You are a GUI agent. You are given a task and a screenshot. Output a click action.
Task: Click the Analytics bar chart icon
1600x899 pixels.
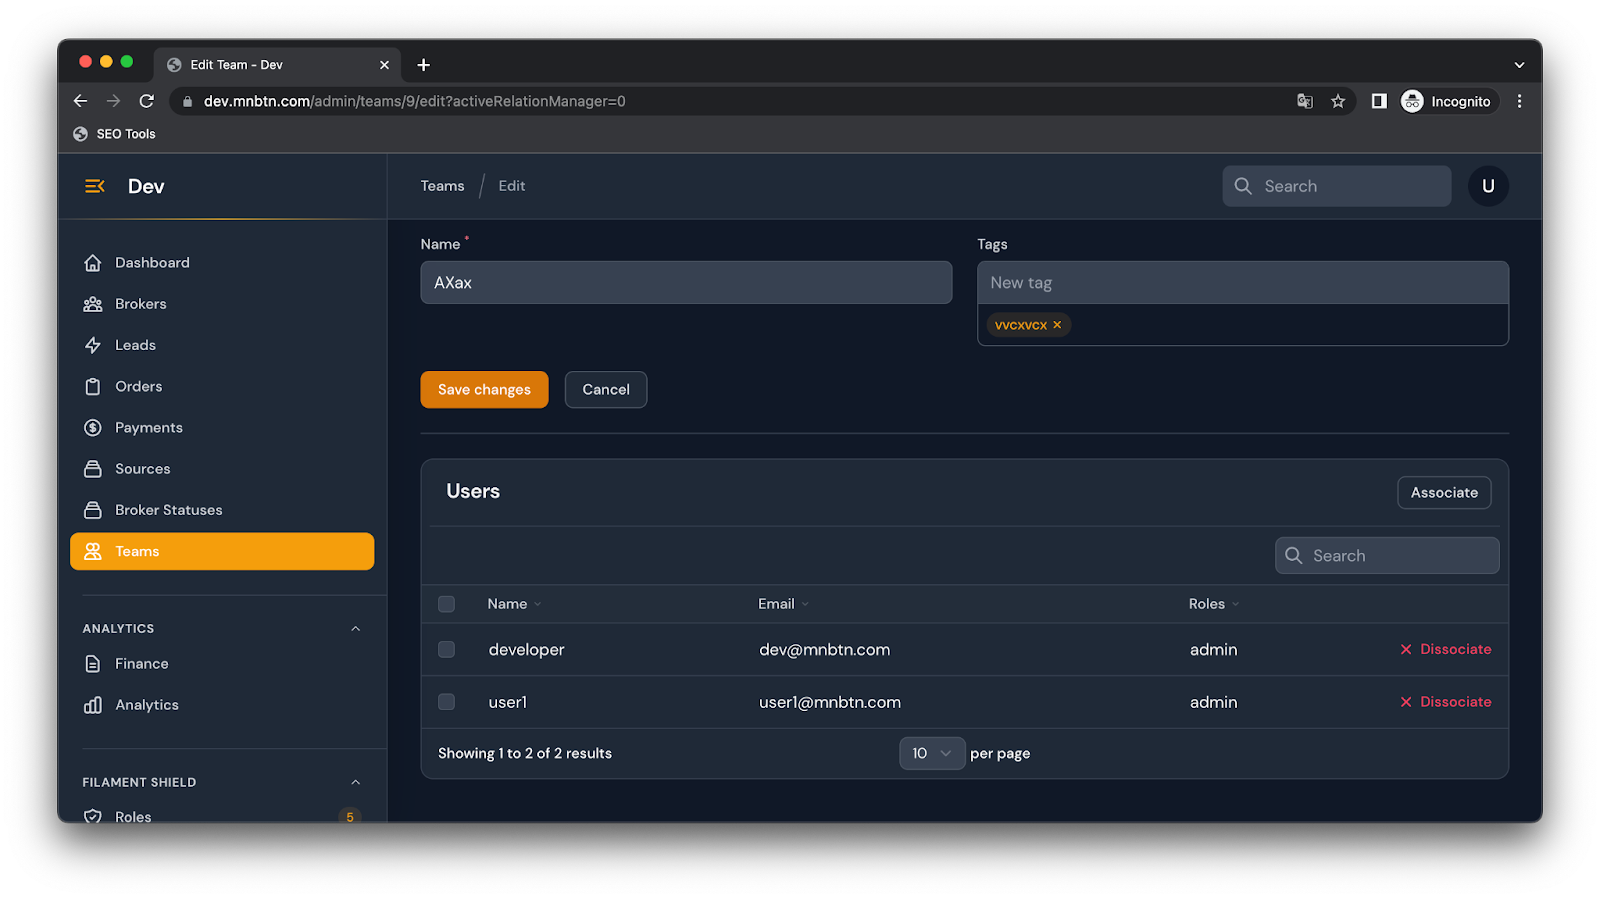pos(93,705)
